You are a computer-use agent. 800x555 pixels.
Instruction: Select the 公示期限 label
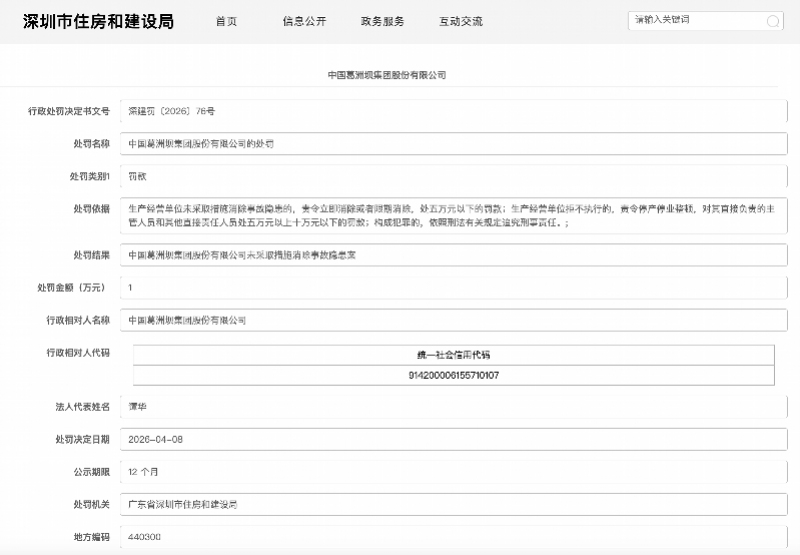[92, 472]
